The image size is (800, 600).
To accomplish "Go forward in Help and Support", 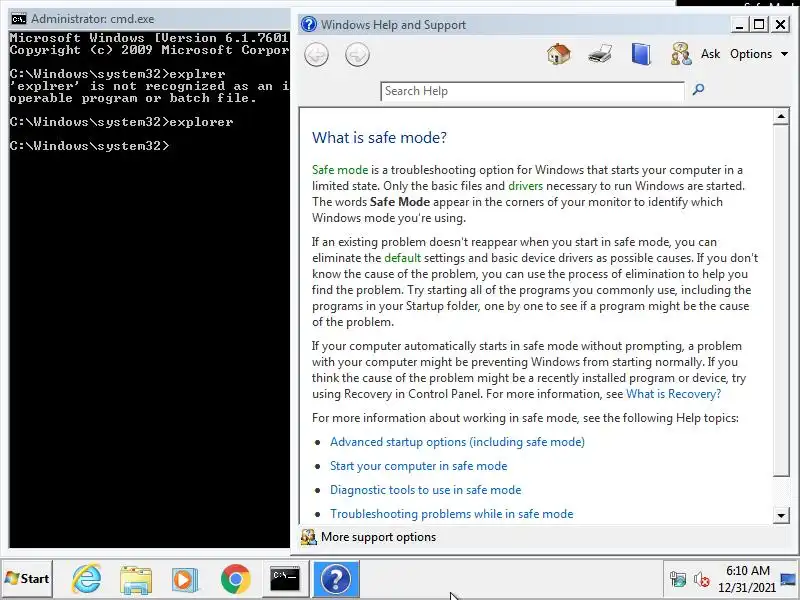I will pos(357,55).
